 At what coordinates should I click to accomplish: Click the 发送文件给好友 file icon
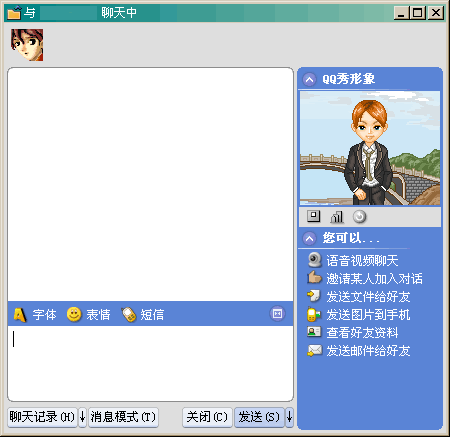(314, 296)
